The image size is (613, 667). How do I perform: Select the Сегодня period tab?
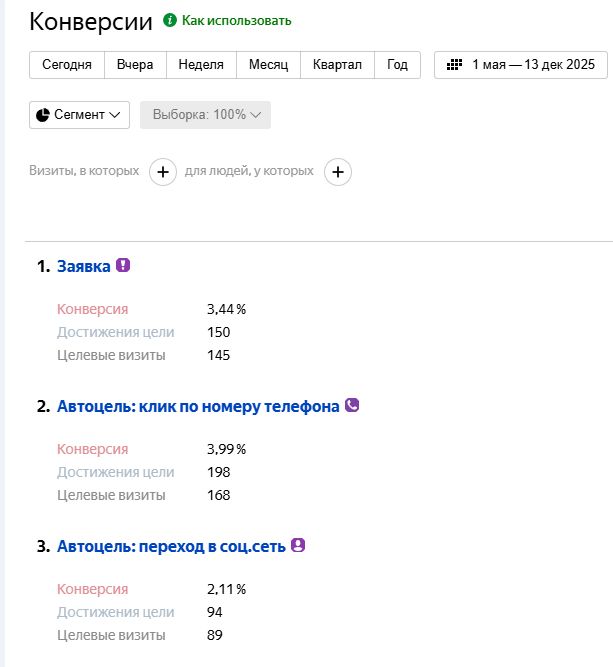[67, 65]
